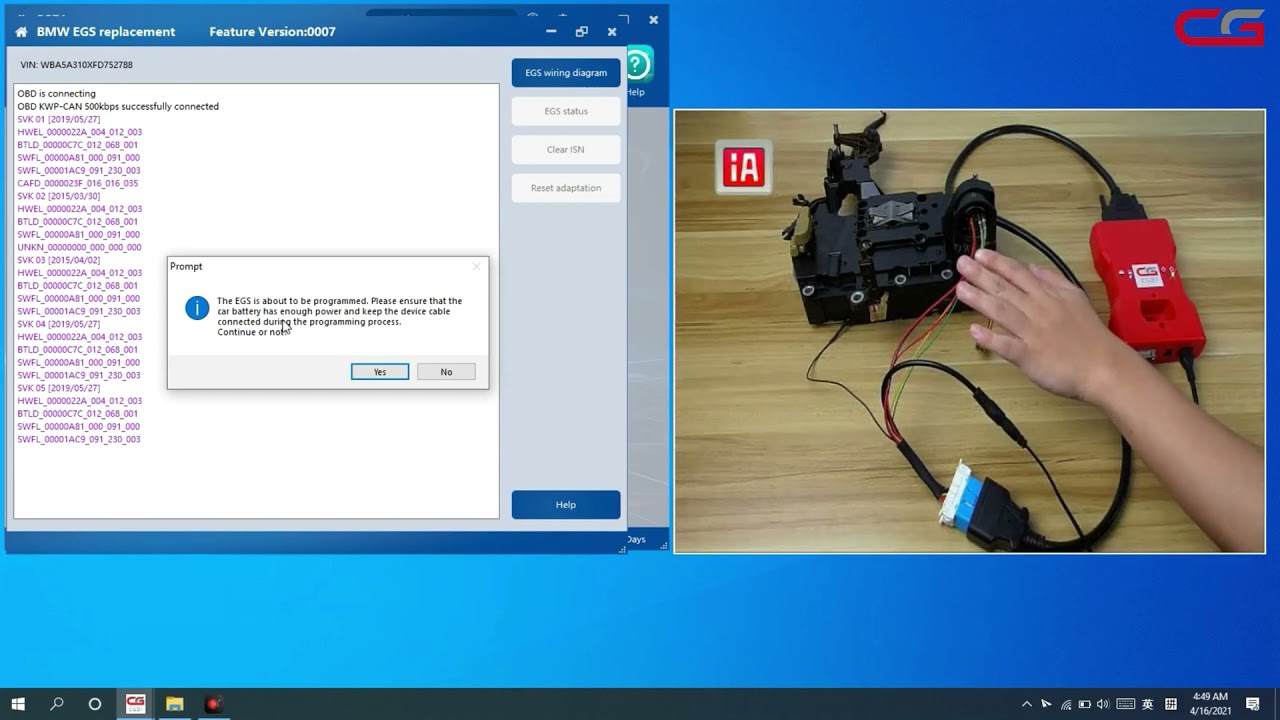Check the battery status tray icon
The image size is (1280, 720).
(x=1085, y=704)
